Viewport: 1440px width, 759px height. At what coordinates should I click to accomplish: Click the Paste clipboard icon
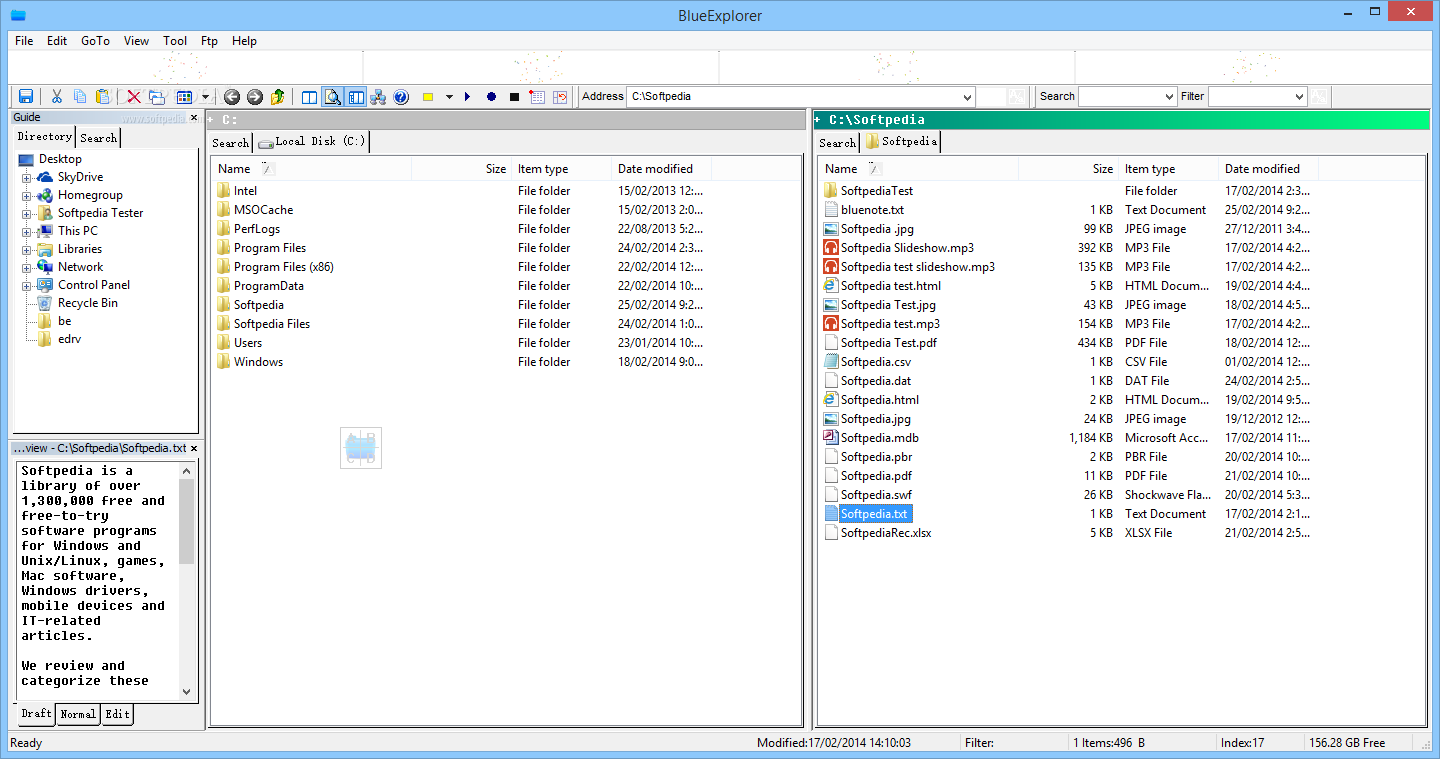pyautogui.click(x=103, y=97)
